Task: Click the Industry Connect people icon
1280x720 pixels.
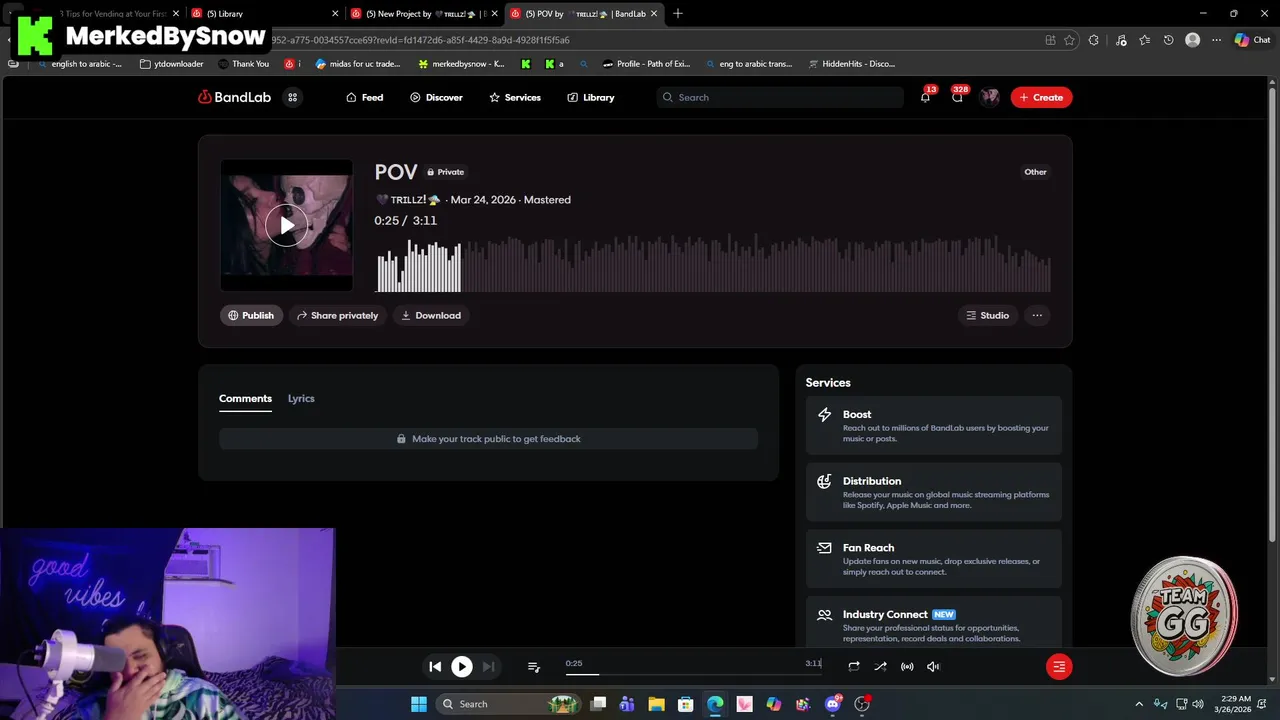Action: point(824,615)
